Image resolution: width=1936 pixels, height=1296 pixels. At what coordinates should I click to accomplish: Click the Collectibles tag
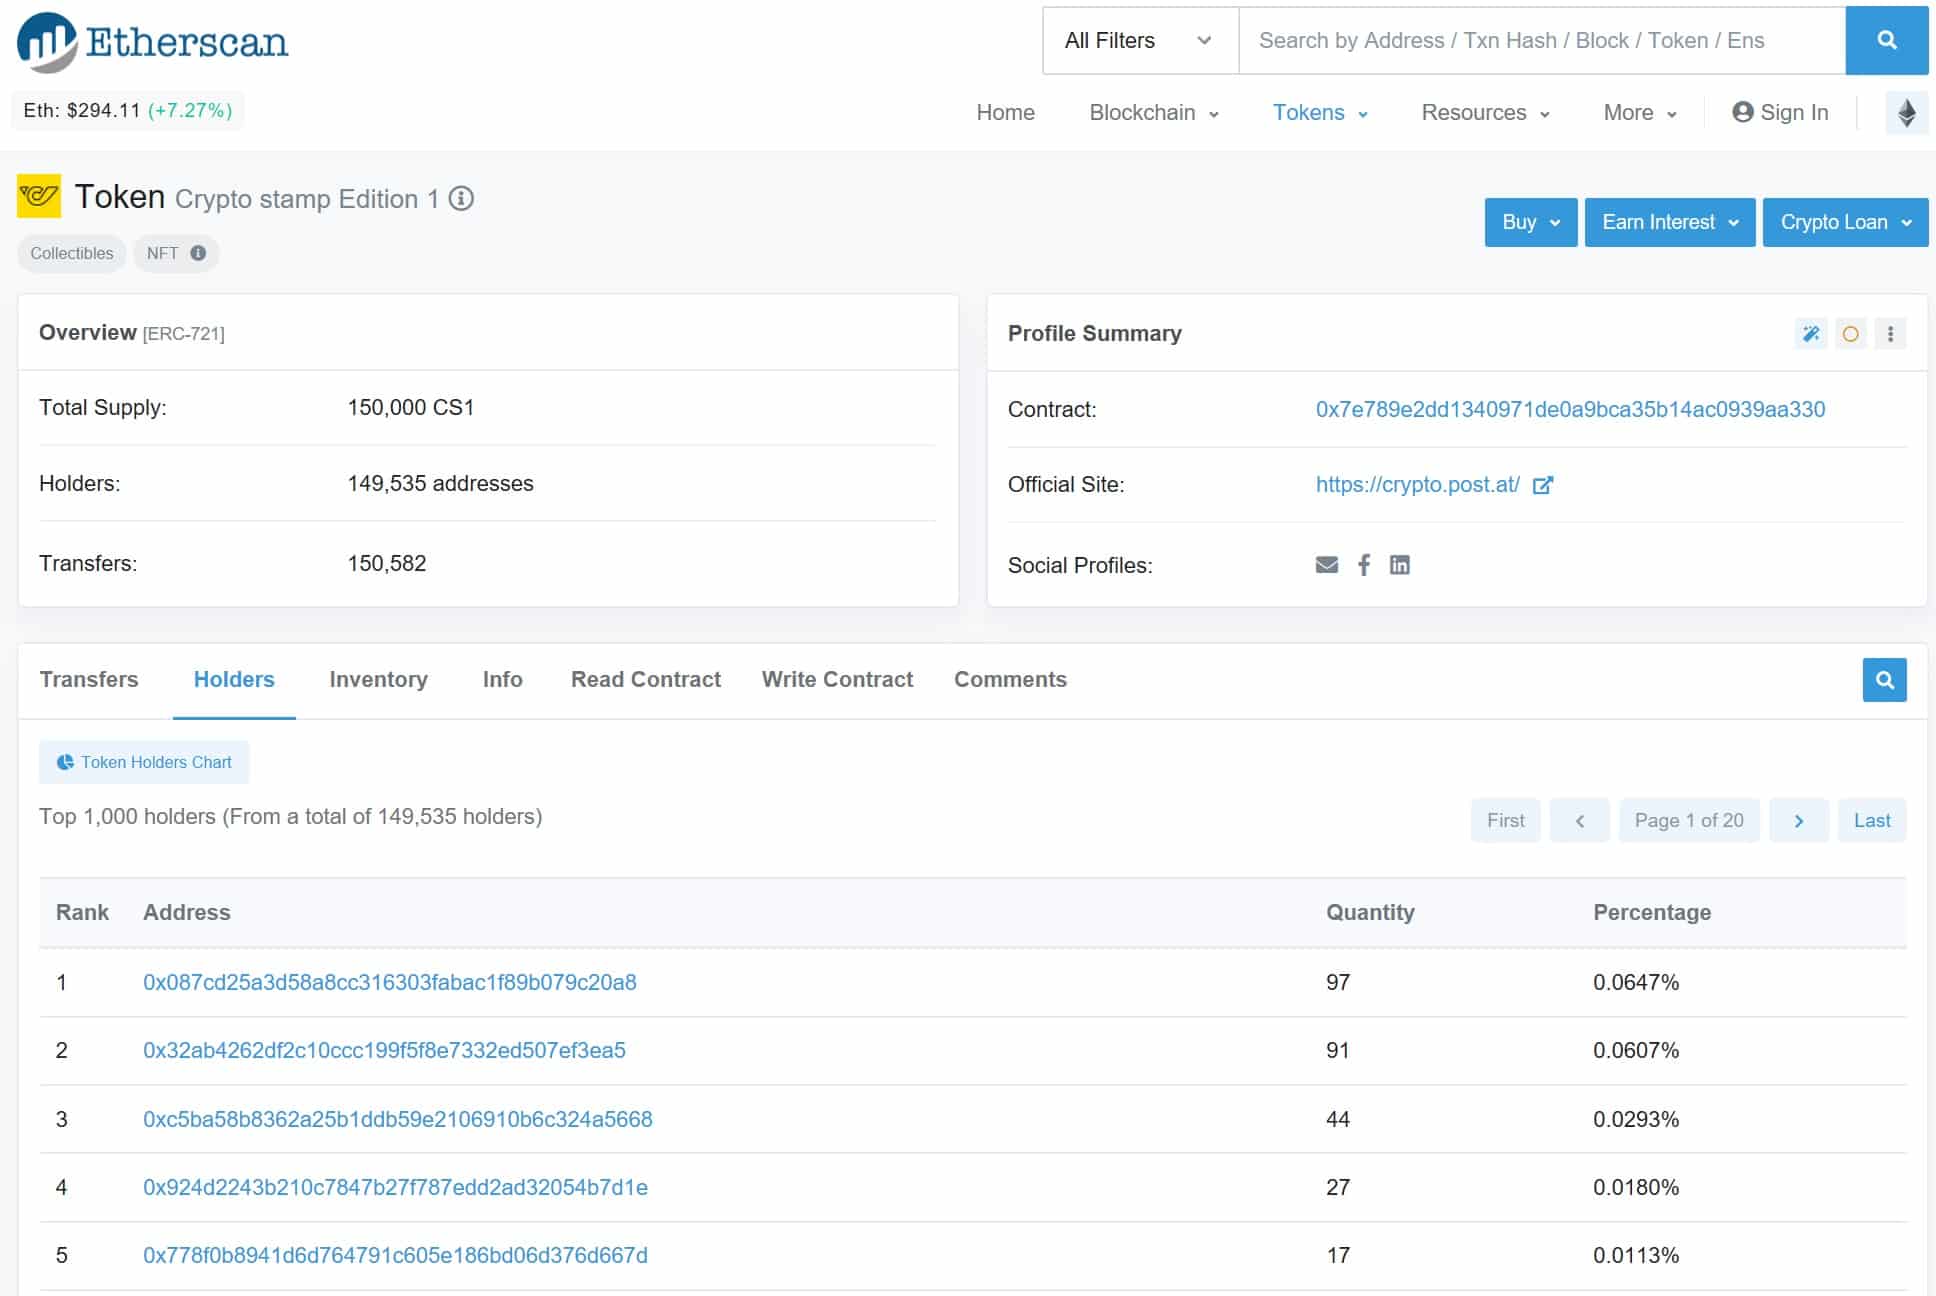point(72,253)
